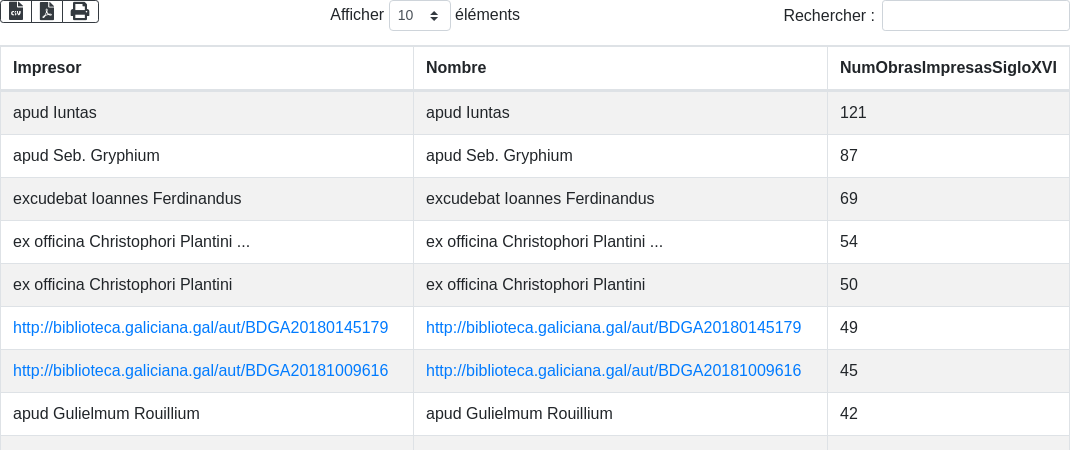The height and width of the screenshot is (450, 1070).
Task: Select apud Gulielmum Rouillium in Impresor column
Action: pyautogui.click(x=106, y=413)
